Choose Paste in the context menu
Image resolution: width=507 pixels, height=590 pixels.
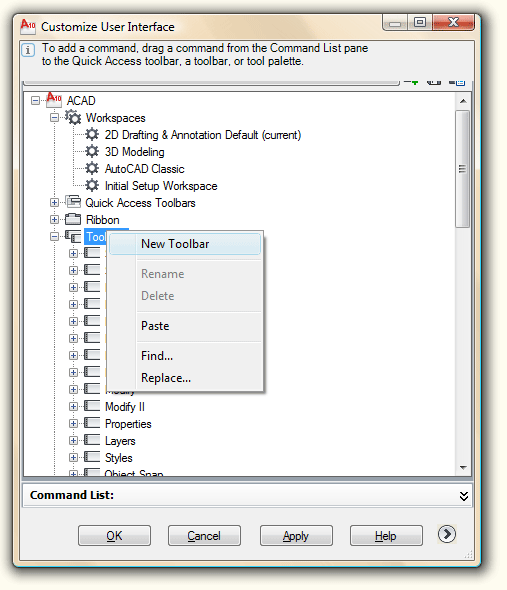[x=185, y=326]
